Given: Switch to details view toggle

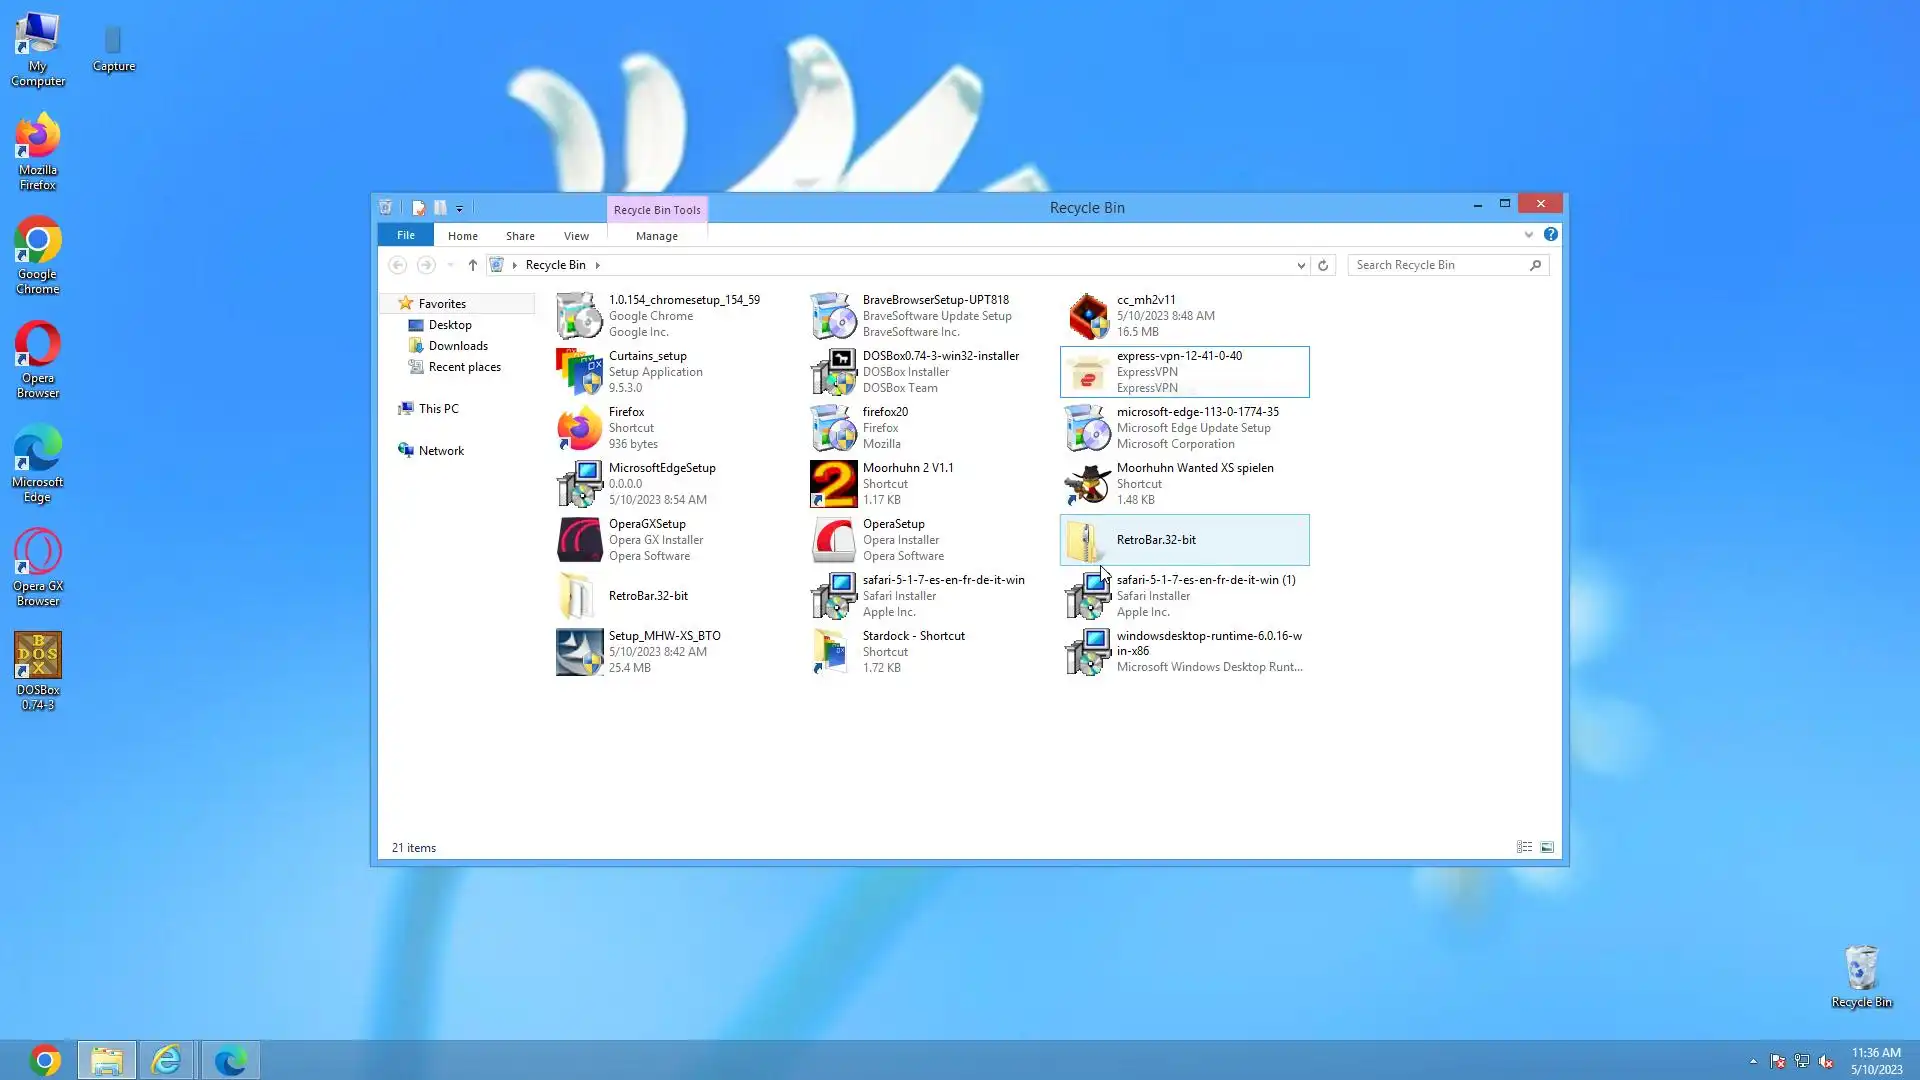Looking at the screenshot, I should pos(1524,847).
